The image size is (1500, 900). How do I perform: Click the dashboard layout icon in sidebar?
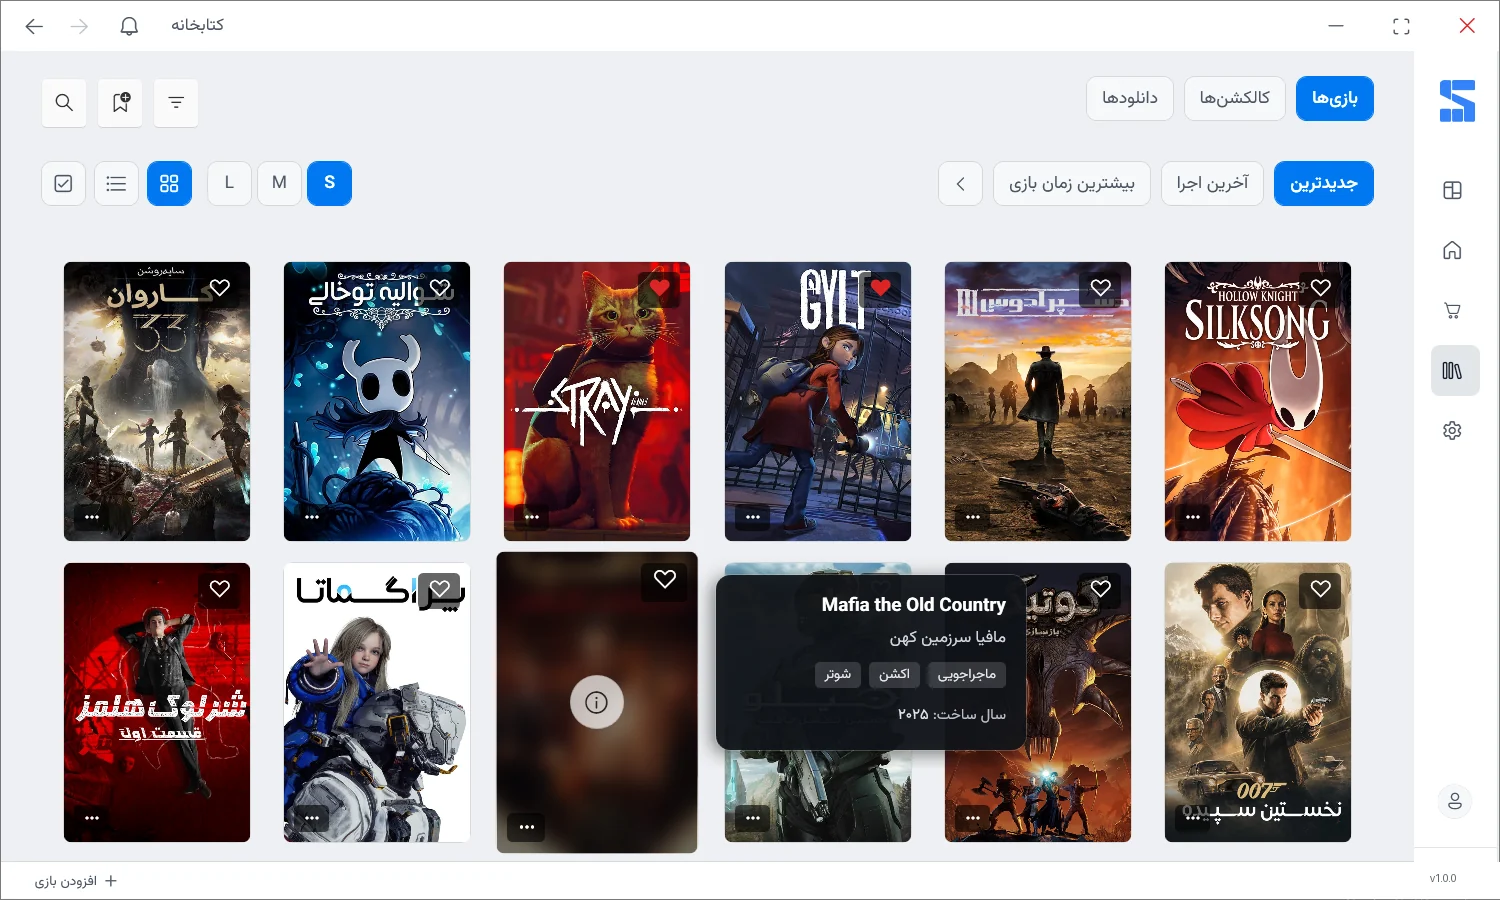[1453, 190]
